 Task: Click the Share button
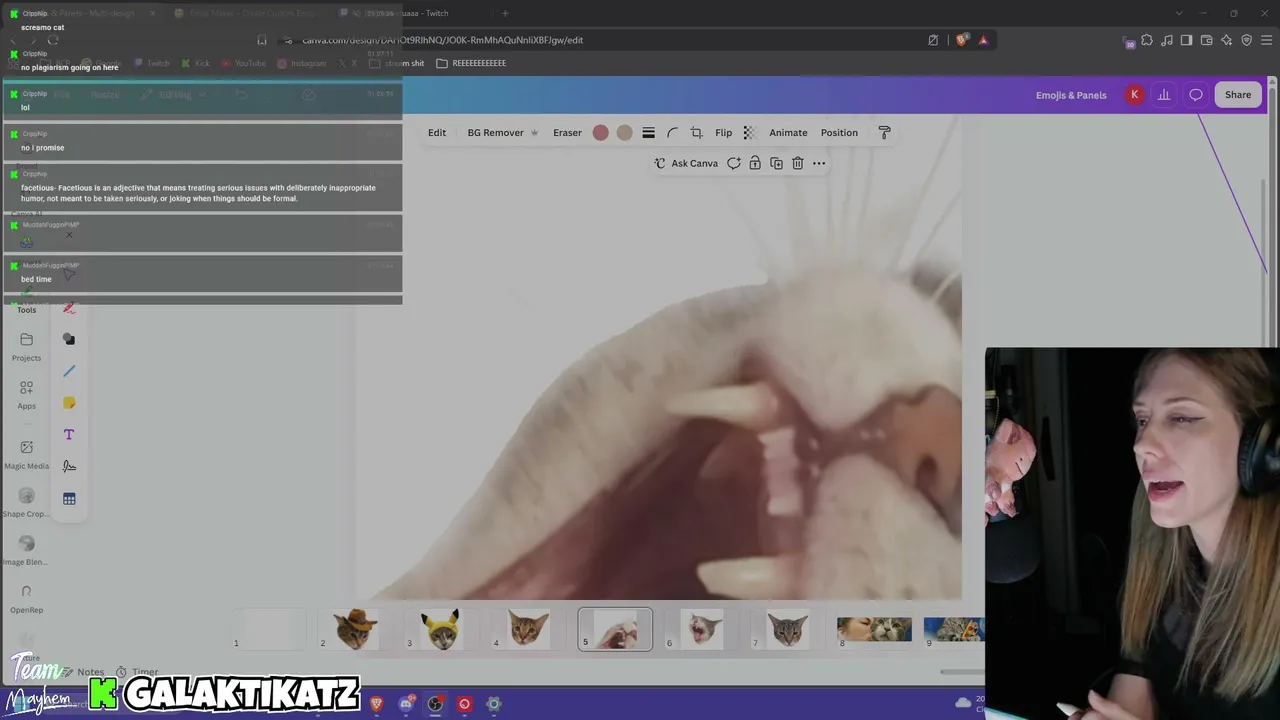(1238, 95)
